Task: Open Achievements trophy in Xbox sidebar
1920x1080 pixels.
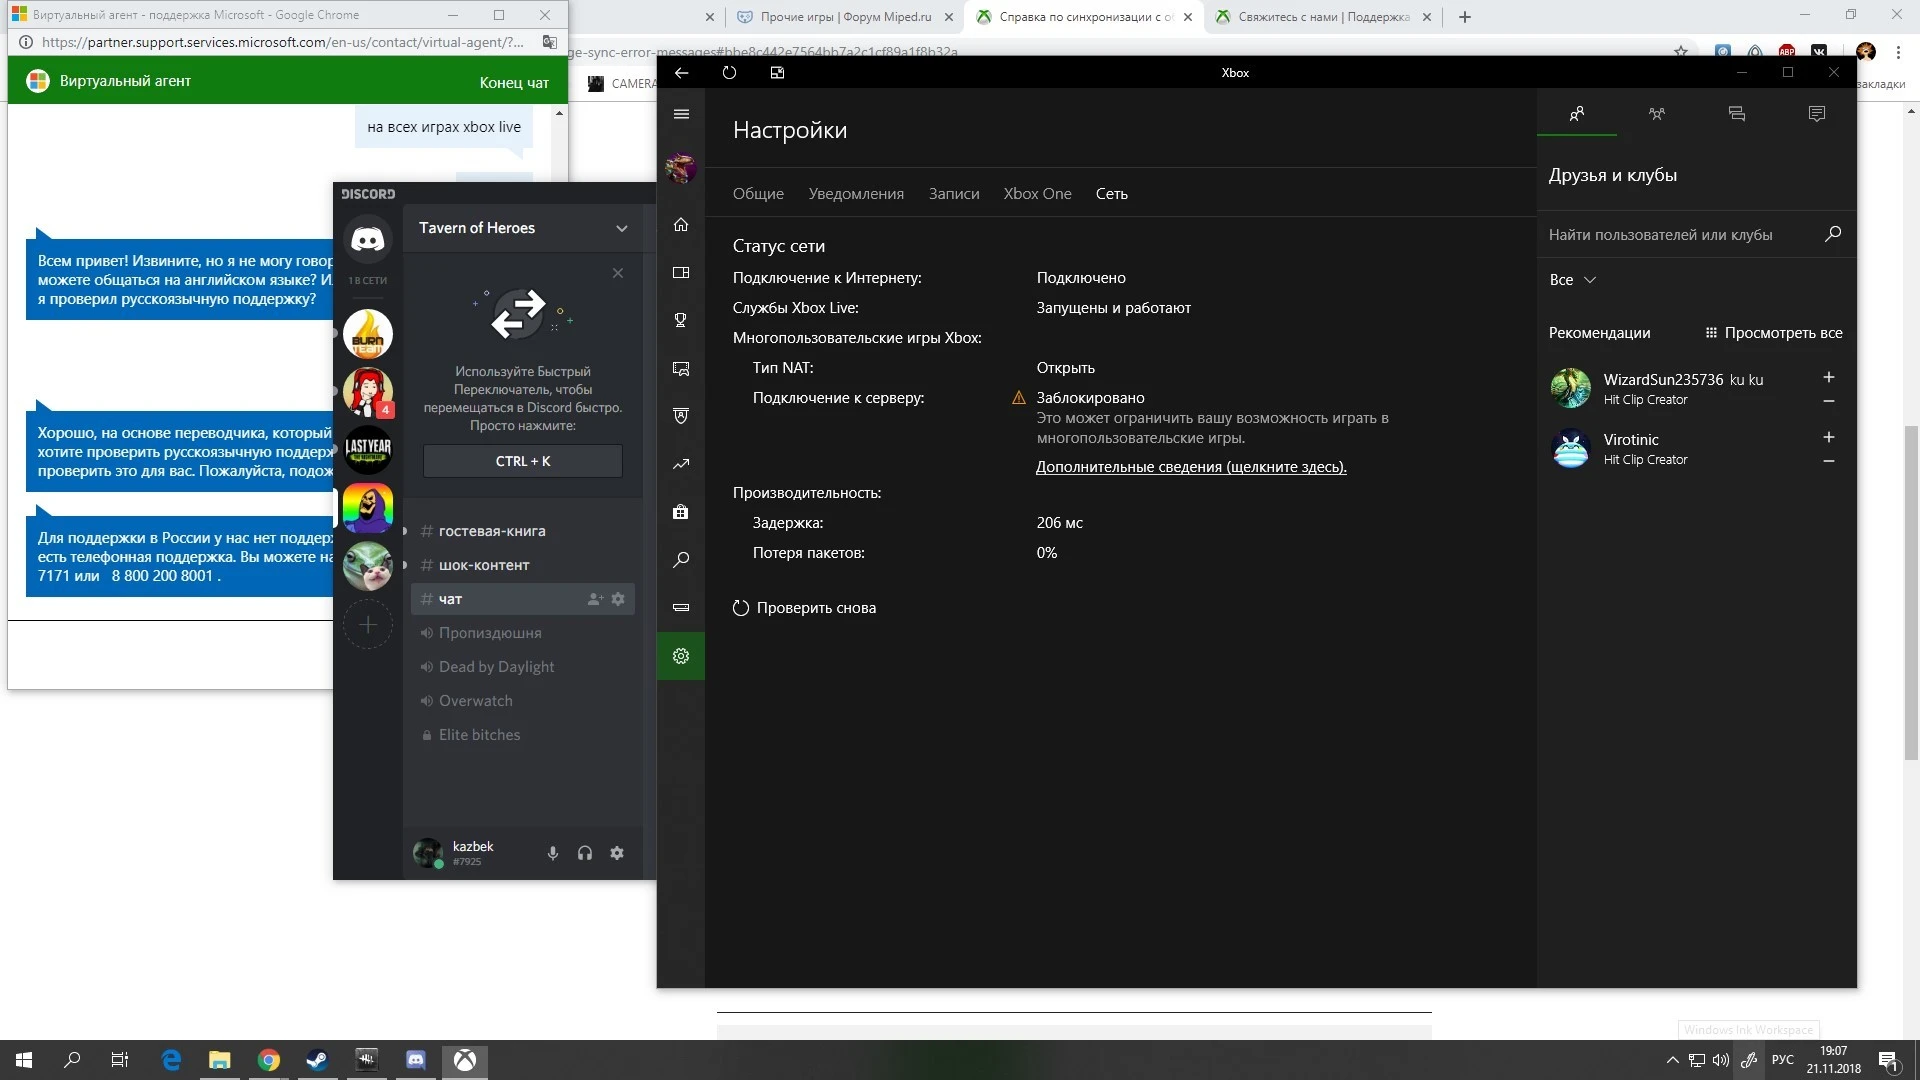Action: tap(681, 320)
